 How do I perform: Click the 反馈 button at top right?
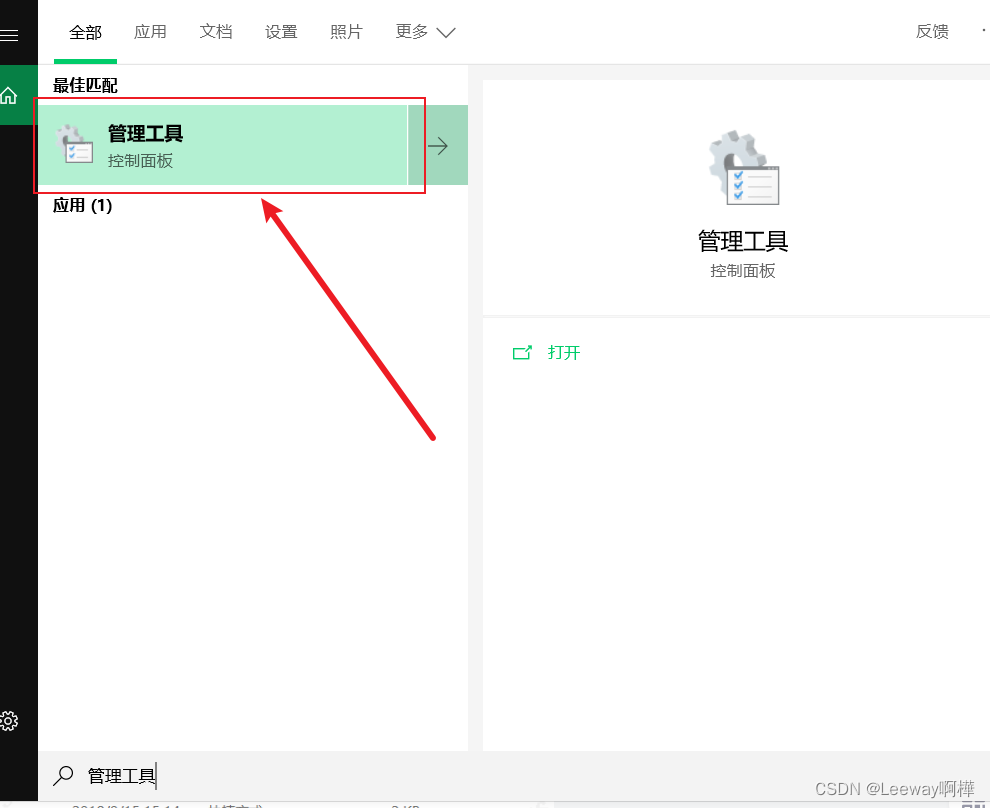[932, 31]
